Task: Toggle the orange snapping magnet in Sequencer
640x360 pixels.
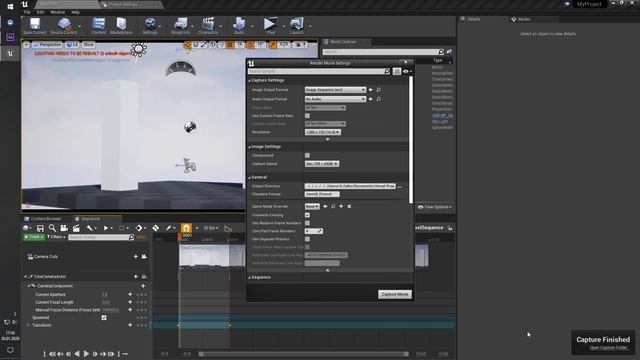Action: point(186,228)
